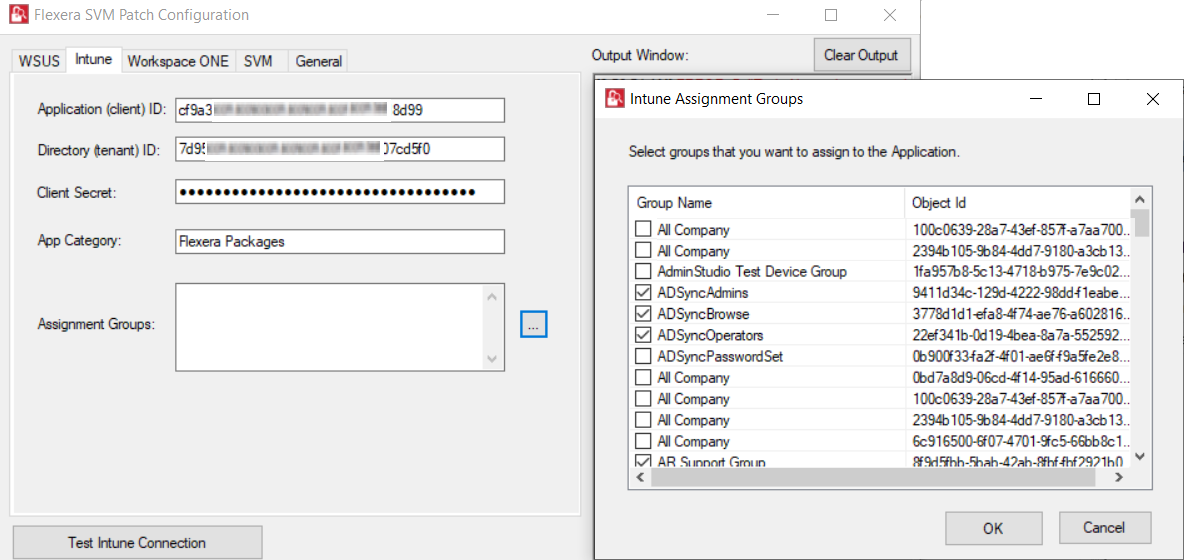Click the ADSyncPasswordSet group name text
This screenshot has width=1193, height=560.
click(720, 356)
